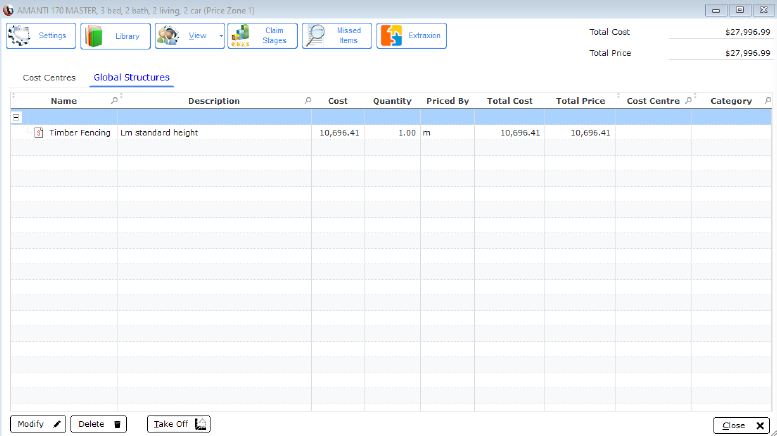Select the Timber Fencing row name
The image size is (777, 436).
(80, 133)
